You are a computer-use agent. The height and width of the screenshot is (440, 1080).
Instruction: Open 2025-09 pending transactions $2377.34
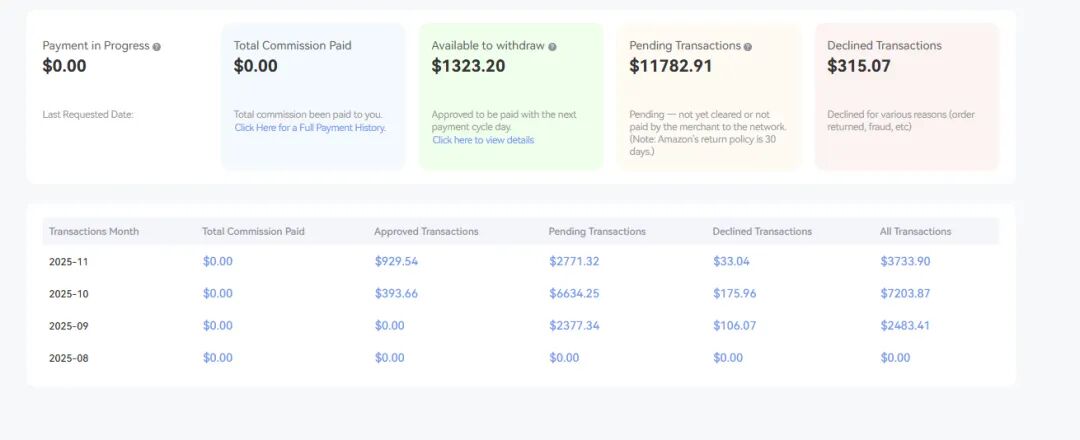573,325
